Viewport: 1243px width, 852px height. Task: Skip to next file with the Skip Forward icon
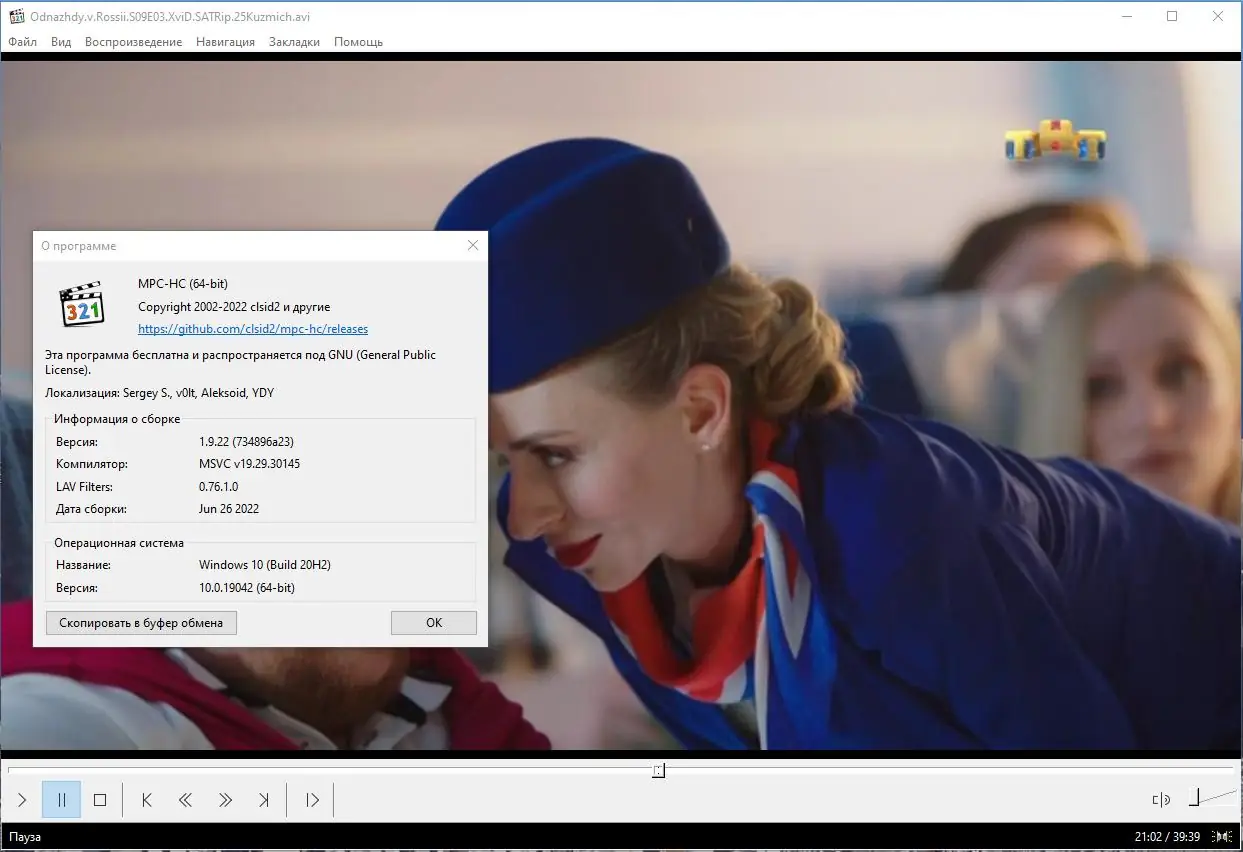pyautogui.click(x=264, y=799)
